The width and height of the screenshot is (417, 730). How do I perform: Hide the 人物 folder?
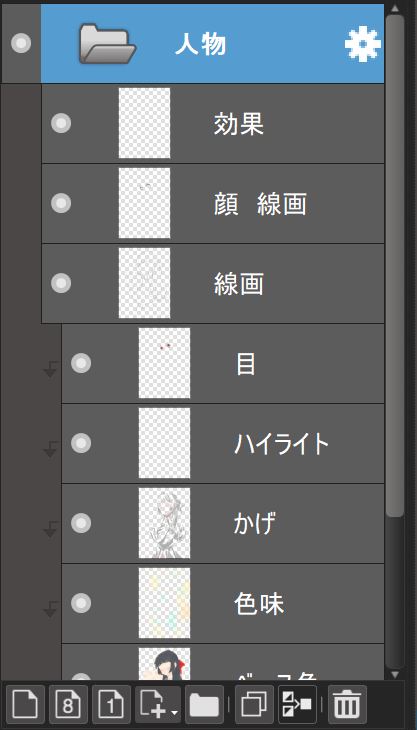click(x=21, y=43)
